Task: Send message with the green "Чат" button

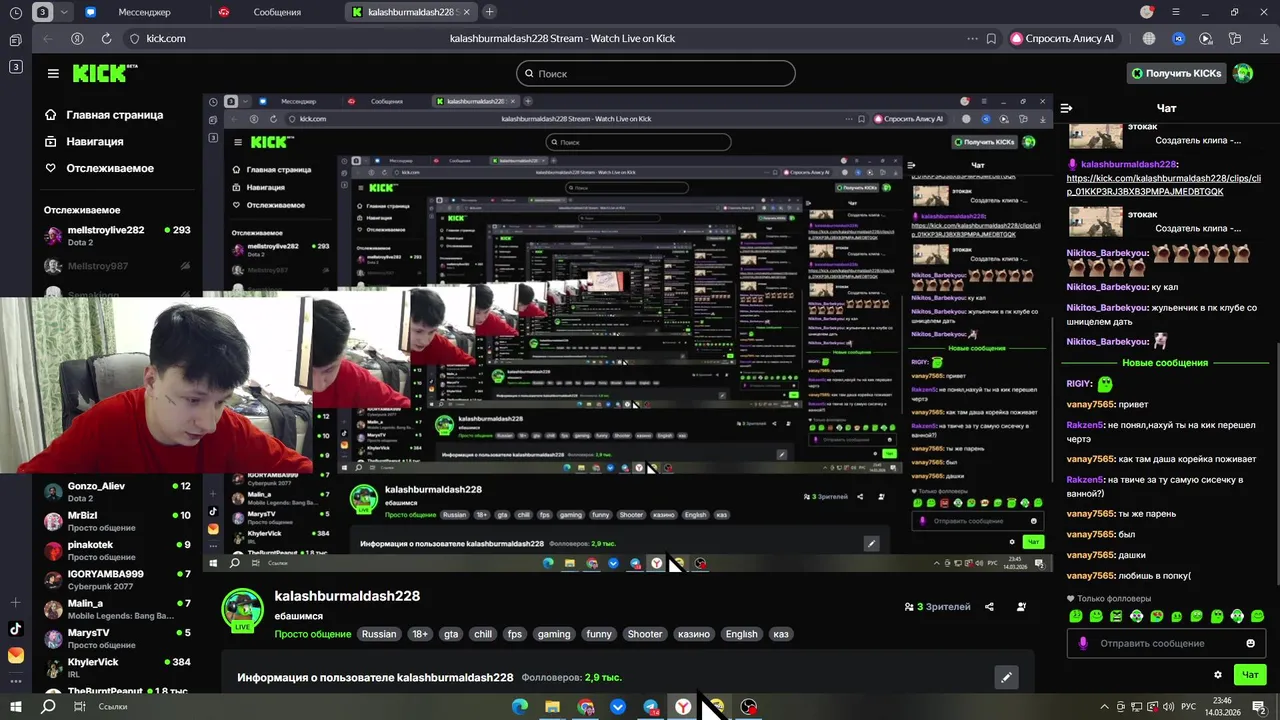Action: click(1250, 675)
